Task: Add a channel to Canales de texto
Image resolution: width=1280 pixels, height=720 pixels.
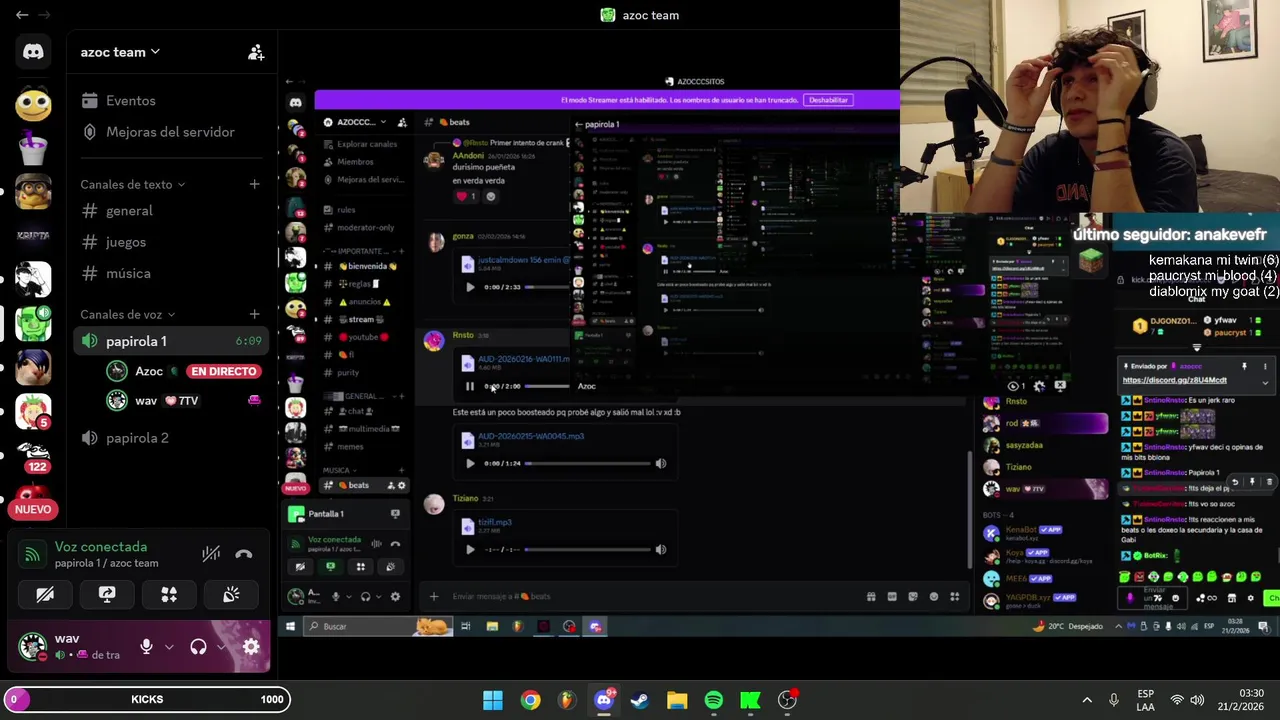Action: pyautogui.click(x=254, y=184)
